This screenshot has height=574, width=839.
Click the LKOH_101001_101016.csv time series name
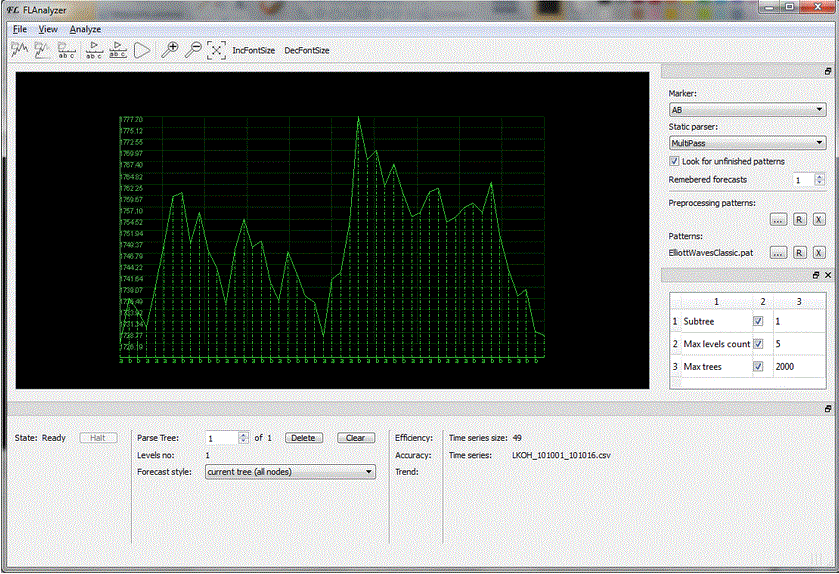561,455
